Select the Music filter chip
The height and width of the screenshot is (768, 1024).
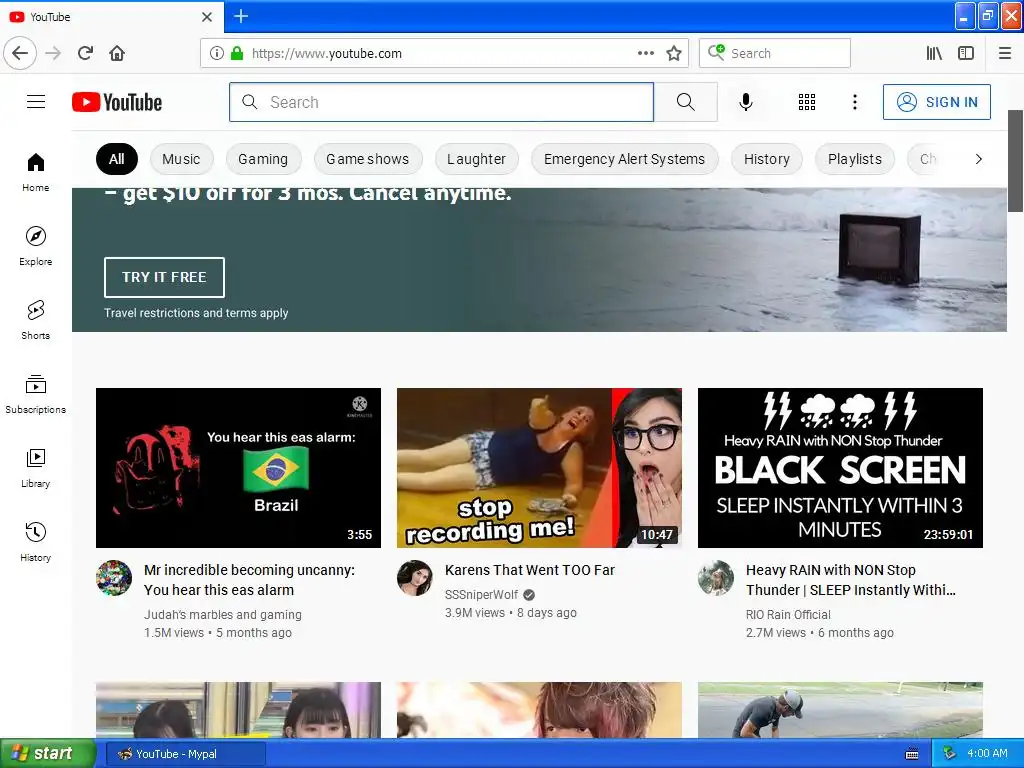[181, 159]
